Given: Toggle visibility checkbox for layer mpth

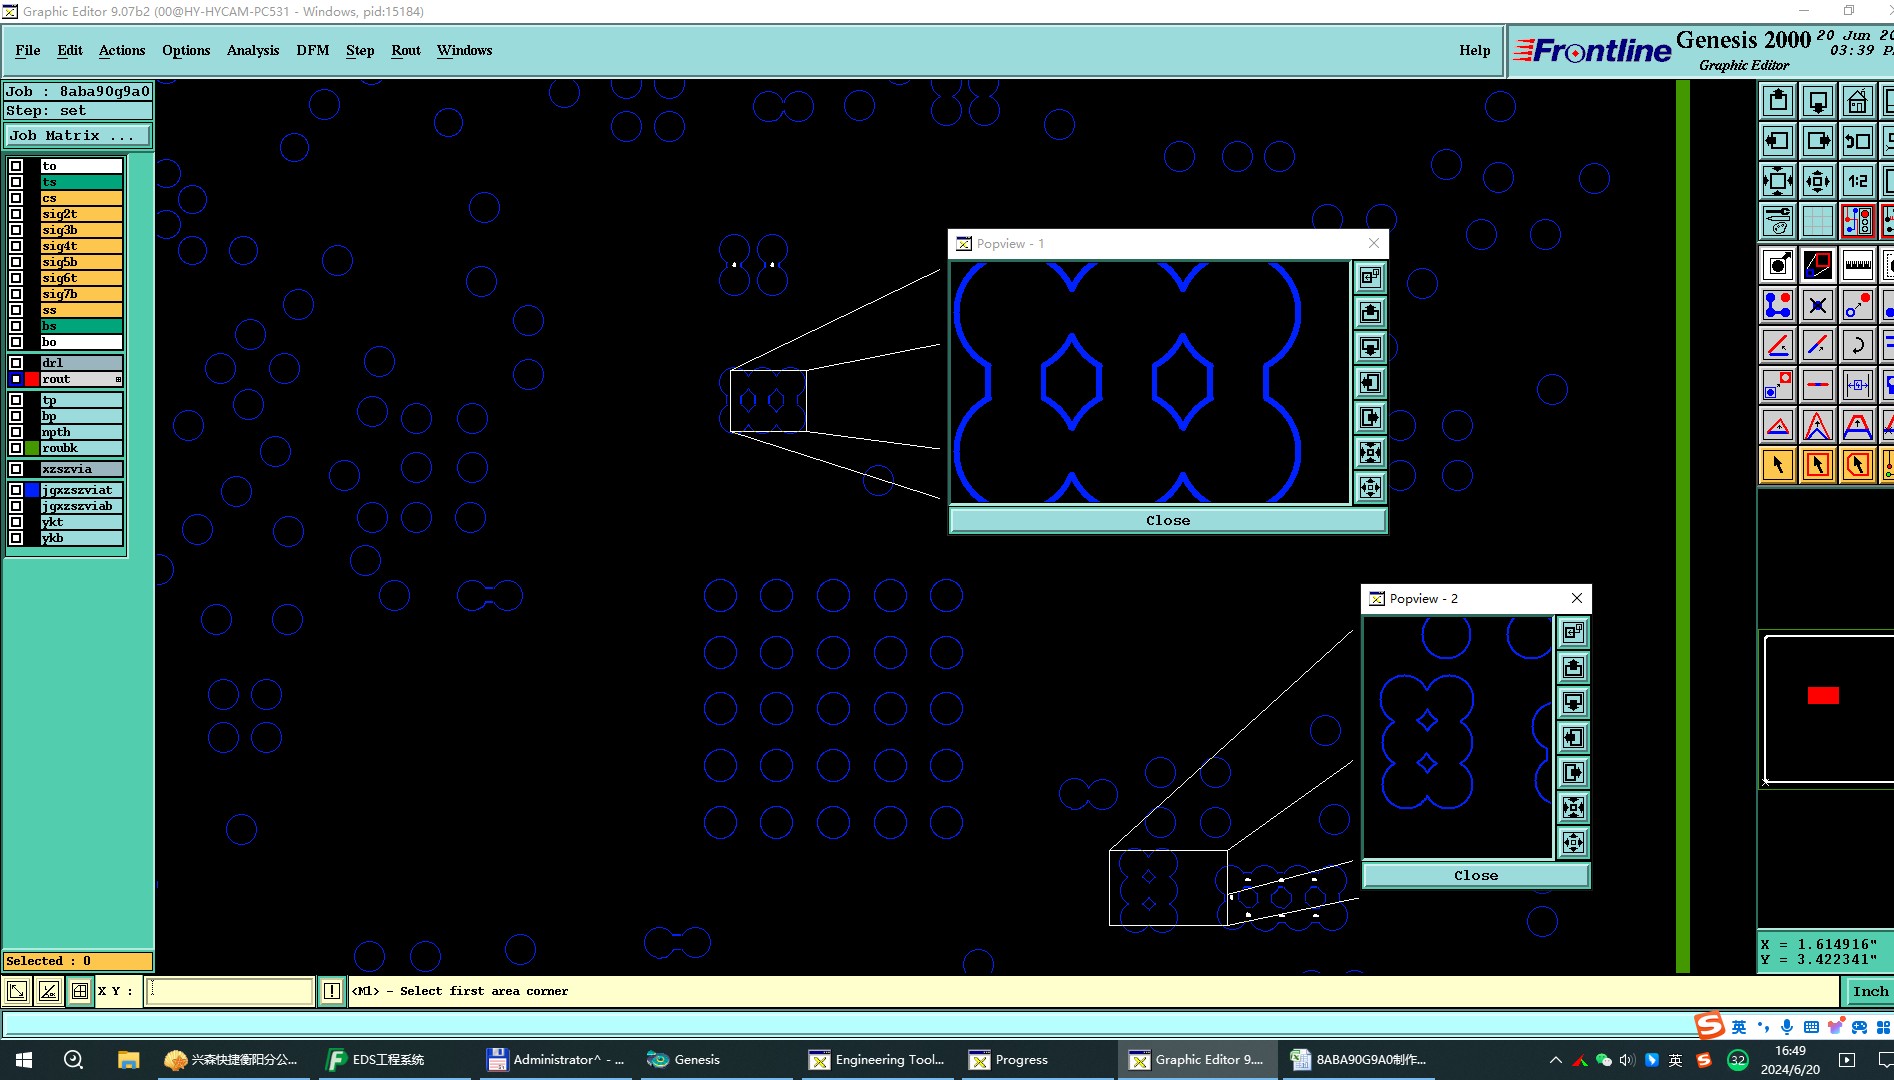Looking at the screenshot, I should coord(16,432).
